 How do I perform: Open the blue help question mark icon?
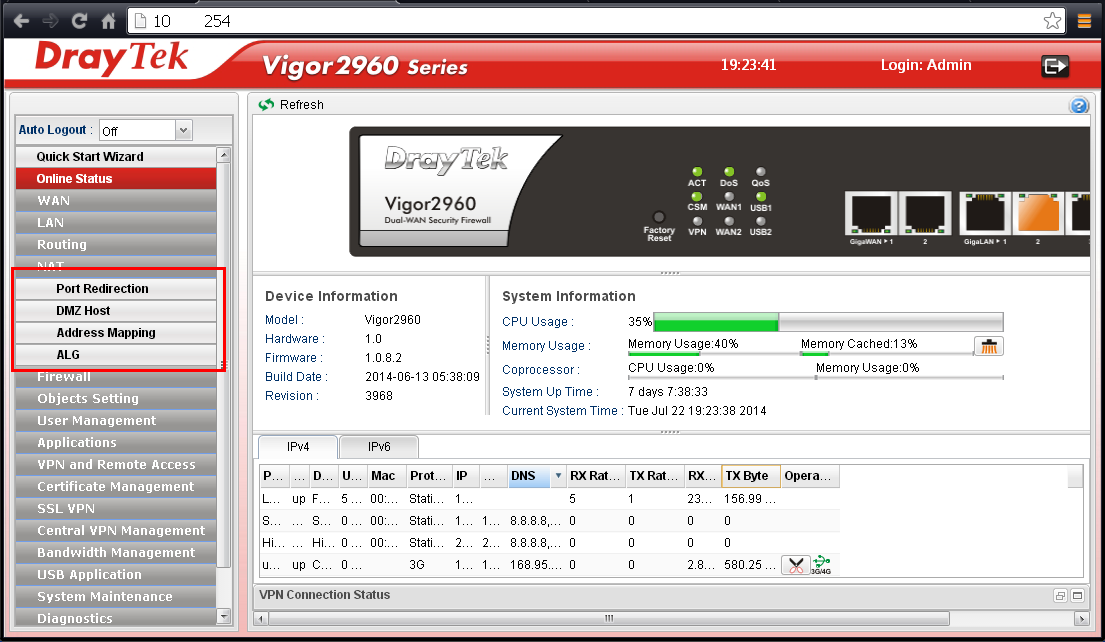coord(1079,106)
